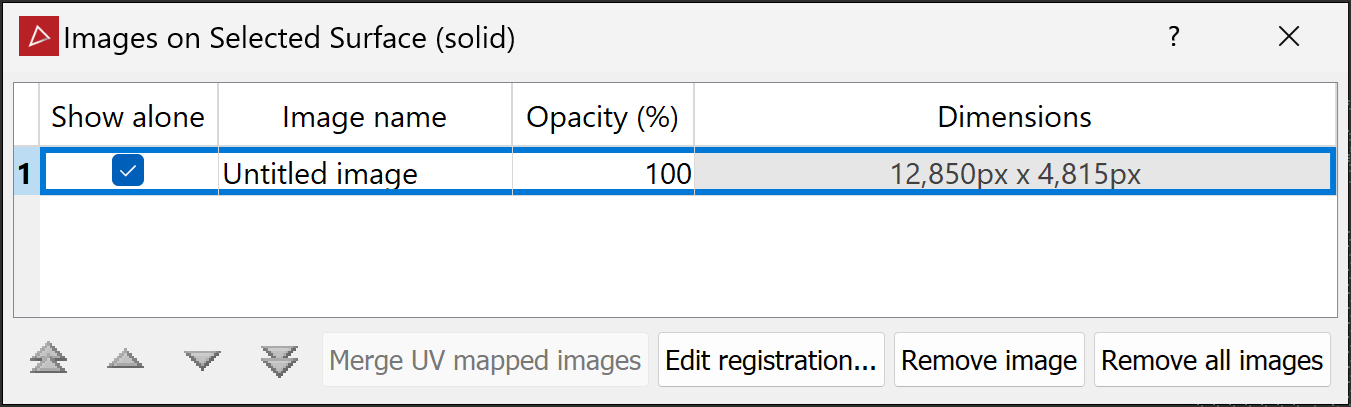This screenshot has width=1351, height=407.
Task: Move the image to the top of the list
Action: tap(49, 360)
